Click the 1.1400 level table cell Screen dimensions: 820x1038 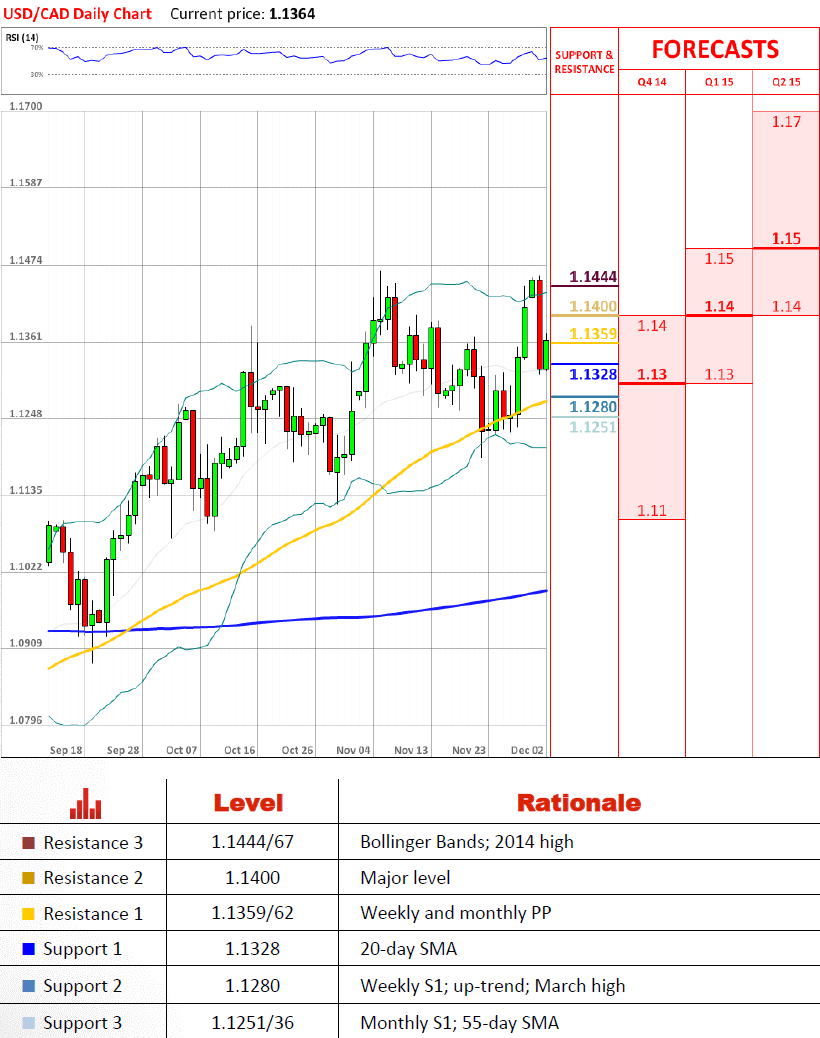(252, 878)
